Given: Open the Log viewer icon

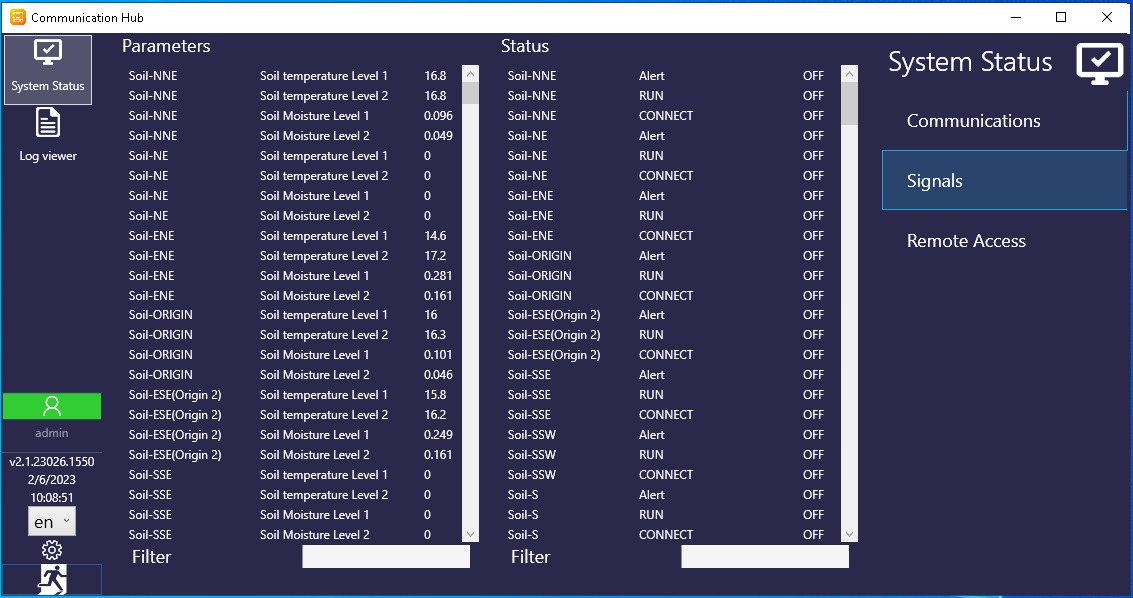Looking at the screenshot, I should 48,134.
